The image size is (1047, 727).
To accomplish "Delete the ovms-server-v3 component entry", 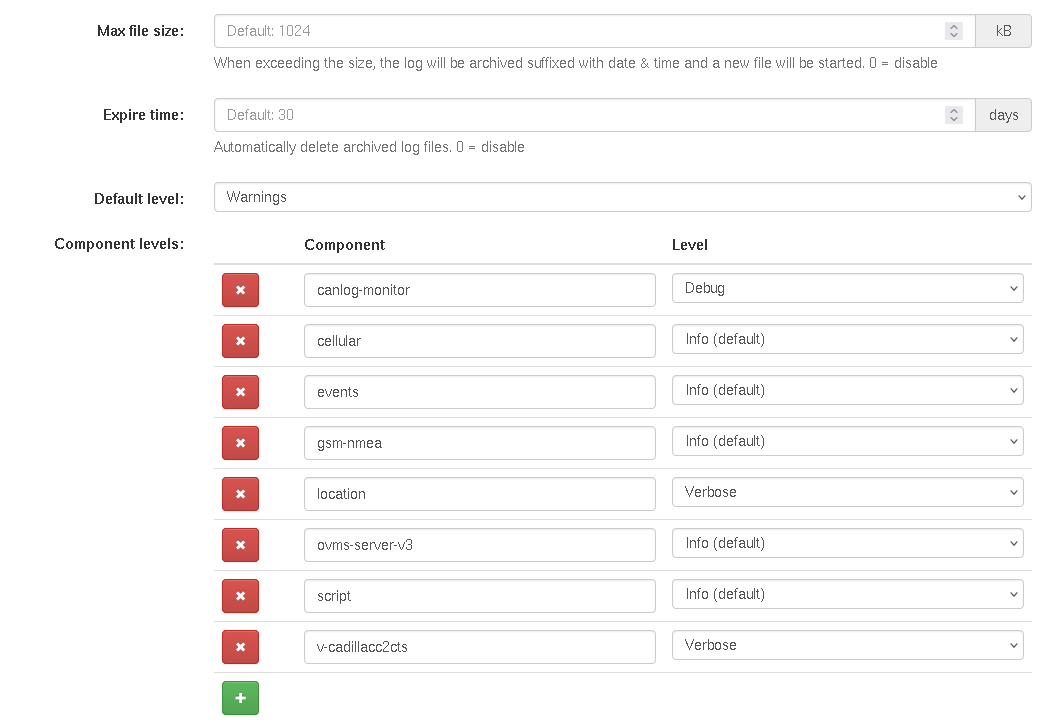I will point(240,545).
